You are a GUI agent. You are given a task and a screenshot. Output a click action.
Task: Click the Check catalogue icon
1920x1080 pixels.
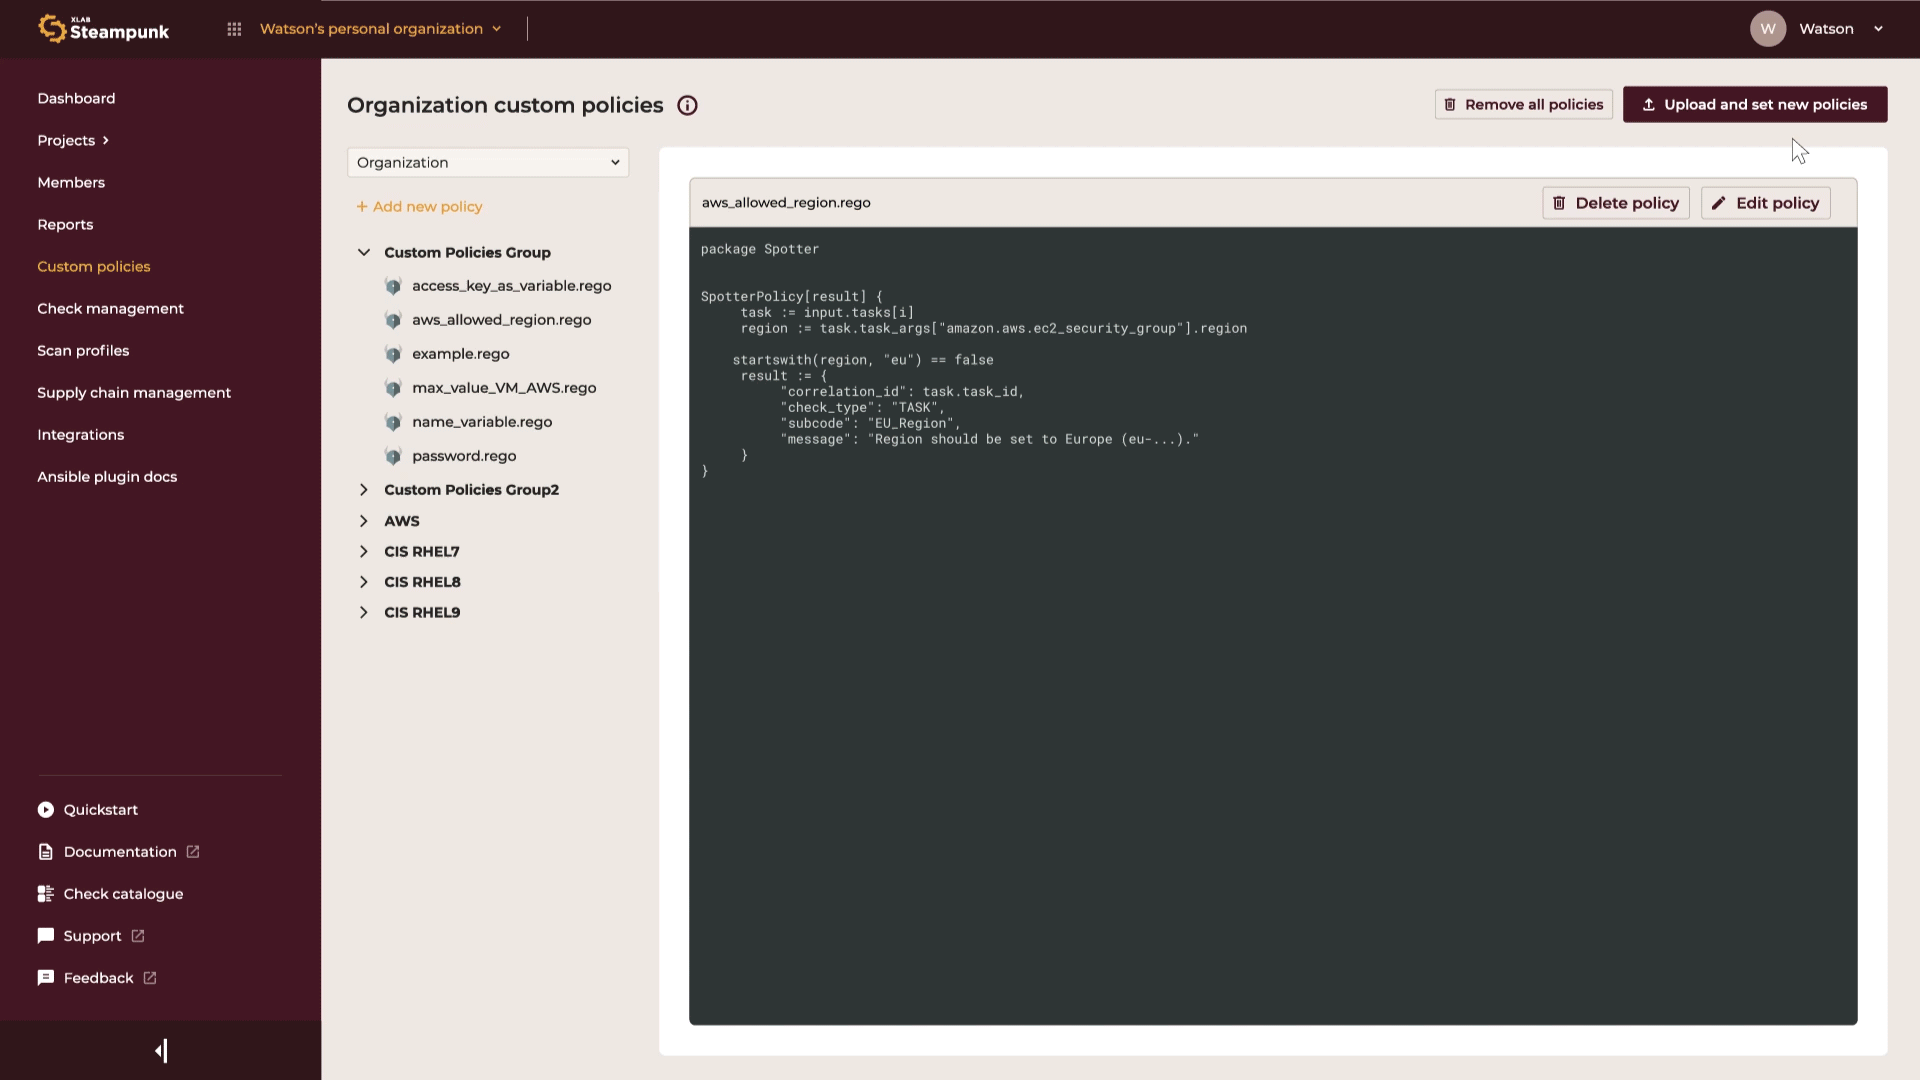(46, 894)
